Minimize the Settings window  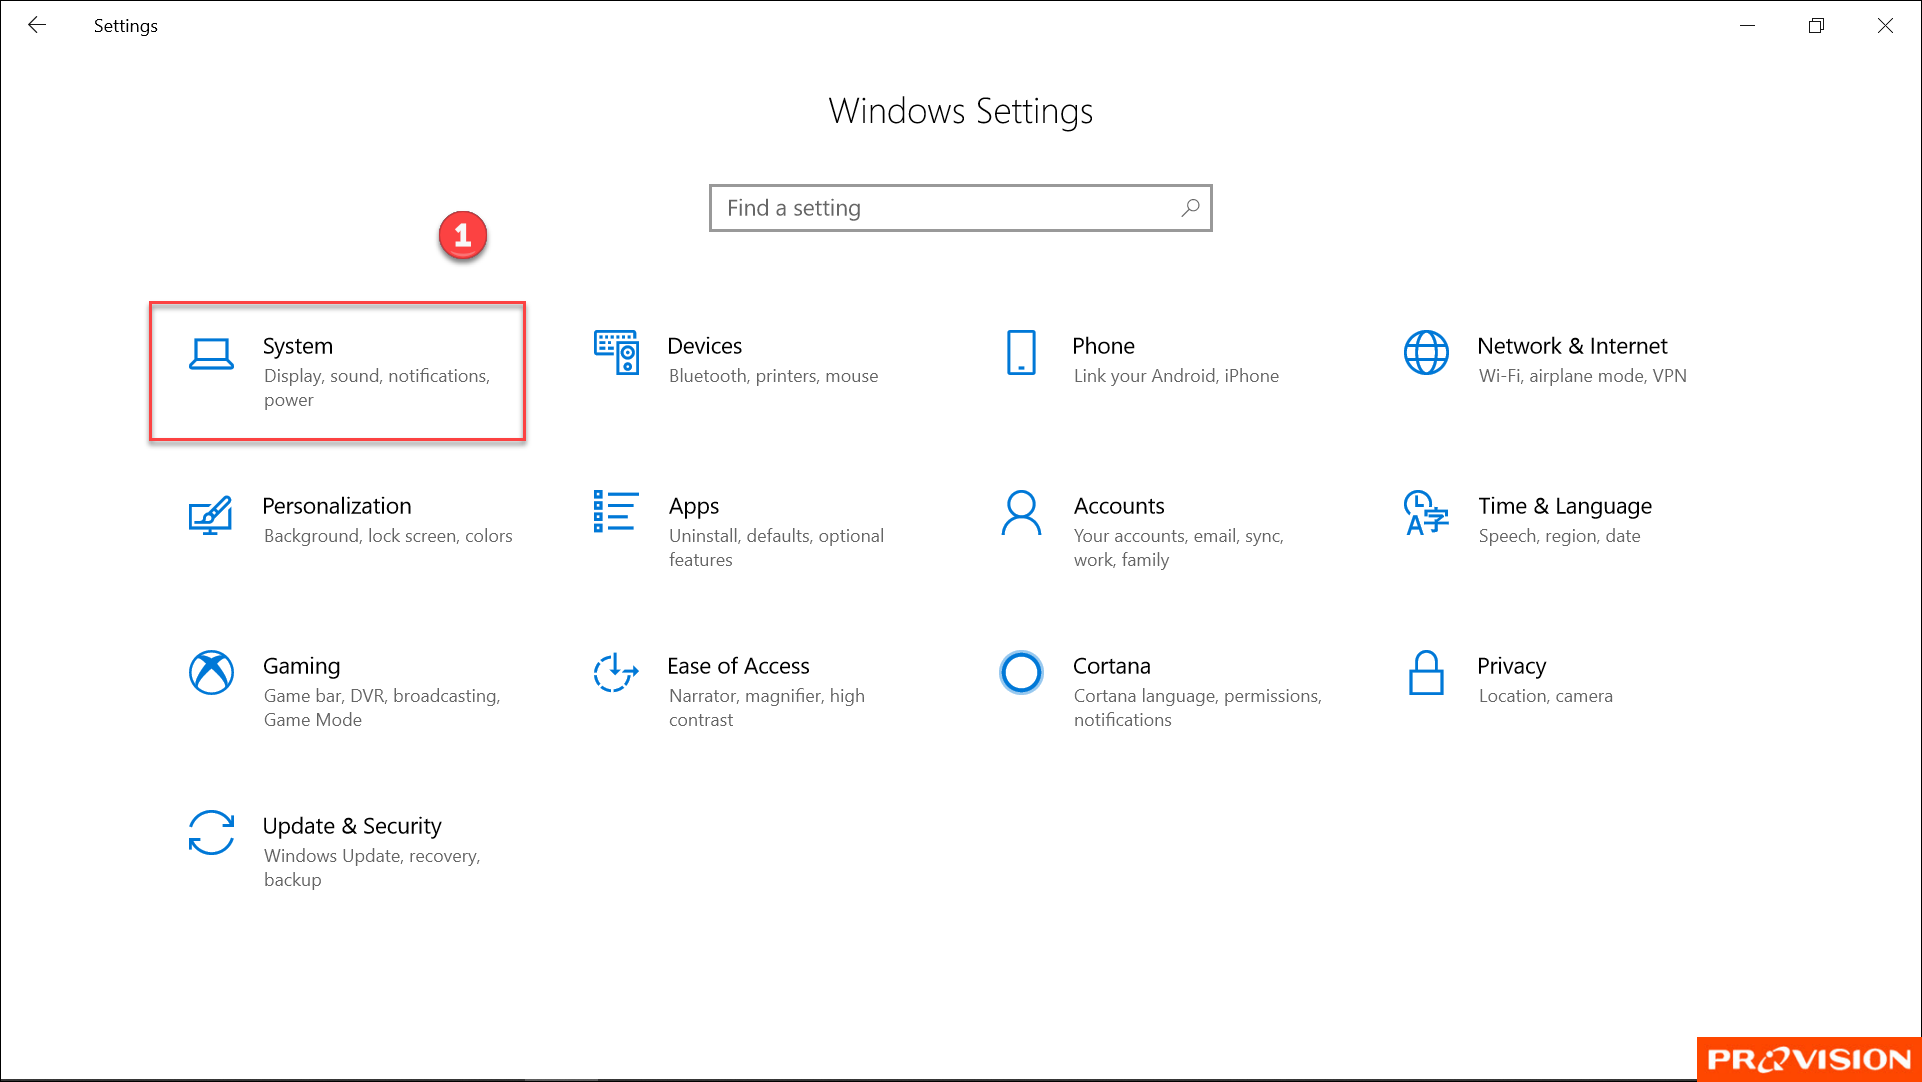[x=1748, y=25]
